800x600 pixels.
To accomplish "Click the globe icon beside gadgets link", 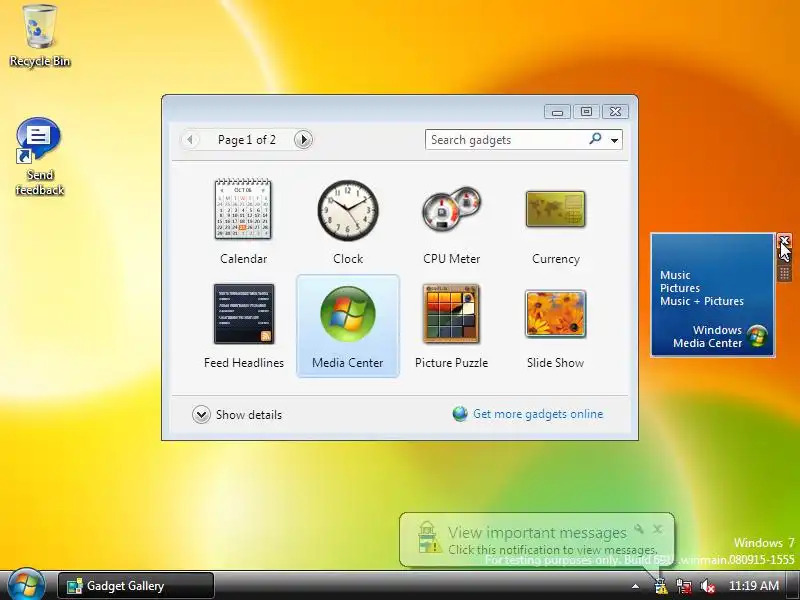I will click(460, 414).
